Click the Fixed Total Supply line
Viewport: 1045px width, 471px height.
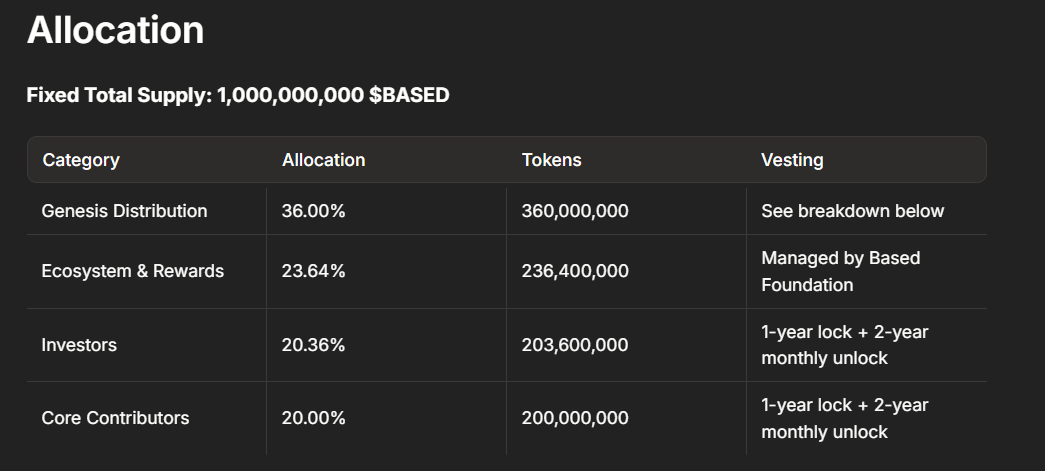(238, 96)
